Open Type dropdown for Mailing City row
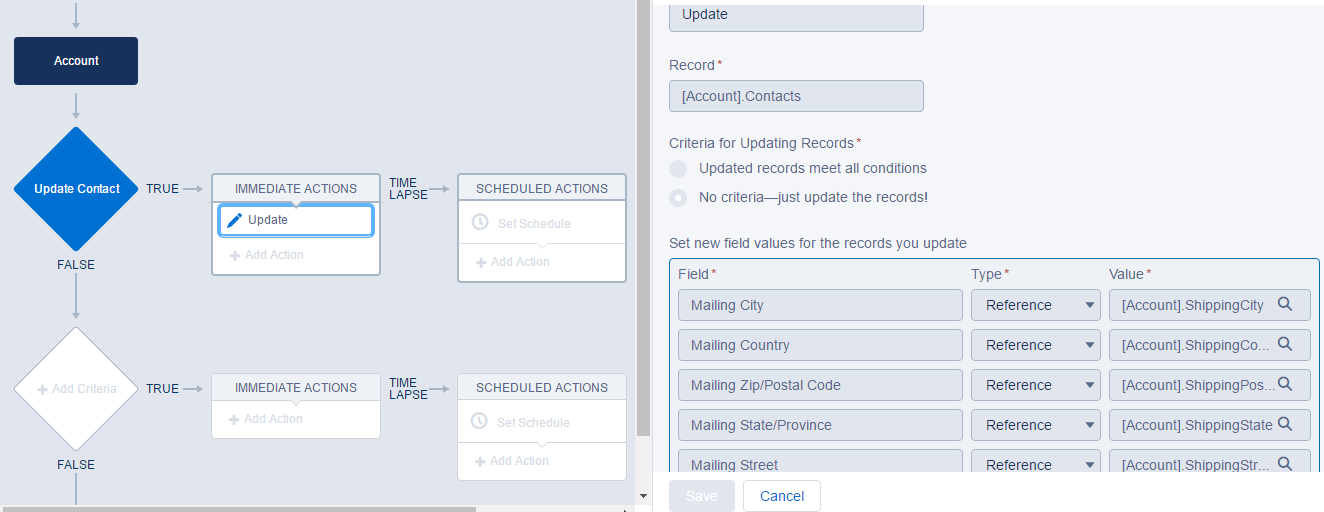 tap(1035, 305)
